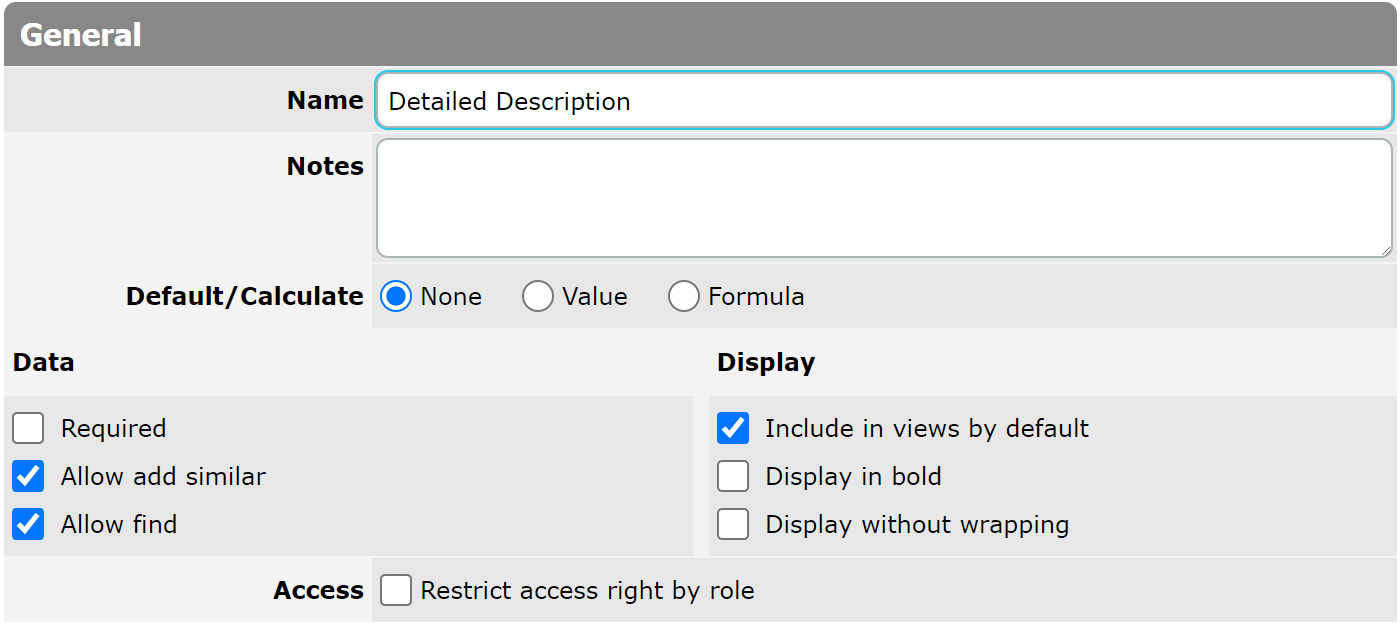Image resolution: width=1400 pixels, height=628 pixels.
Task: Click the General section header
Action: pyautogui.click(x=81, y=35)
